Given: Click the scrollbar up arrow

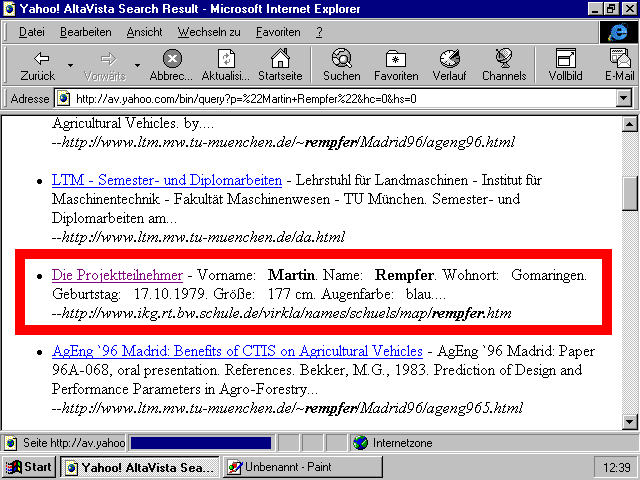Looking at the screenshot, I should 629,124.
